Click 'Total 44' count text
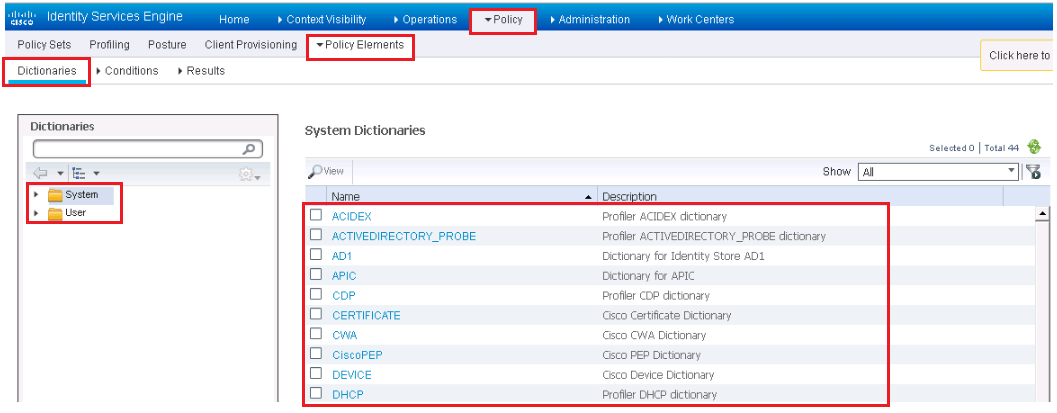 pos(1001,148)
